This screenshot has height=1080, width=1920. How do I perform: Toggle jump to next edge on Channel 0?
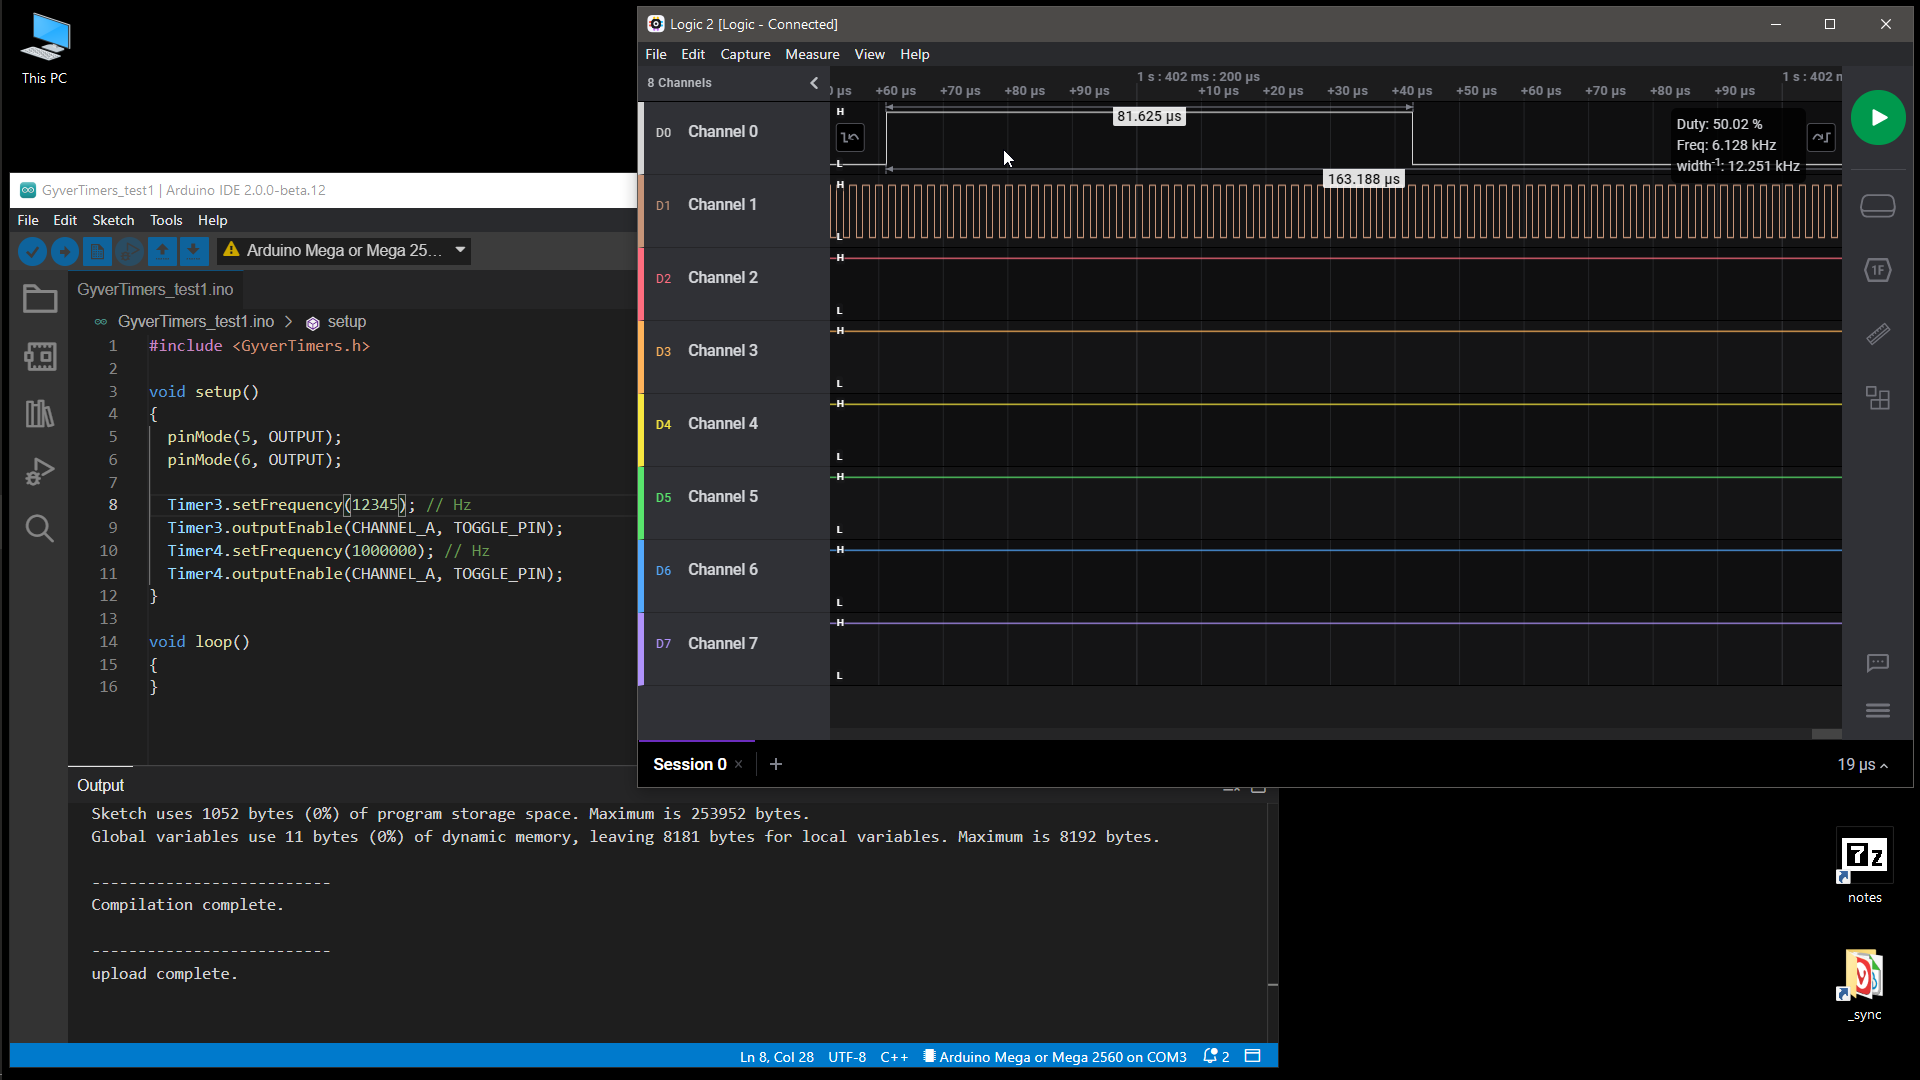click(1820, 138)
